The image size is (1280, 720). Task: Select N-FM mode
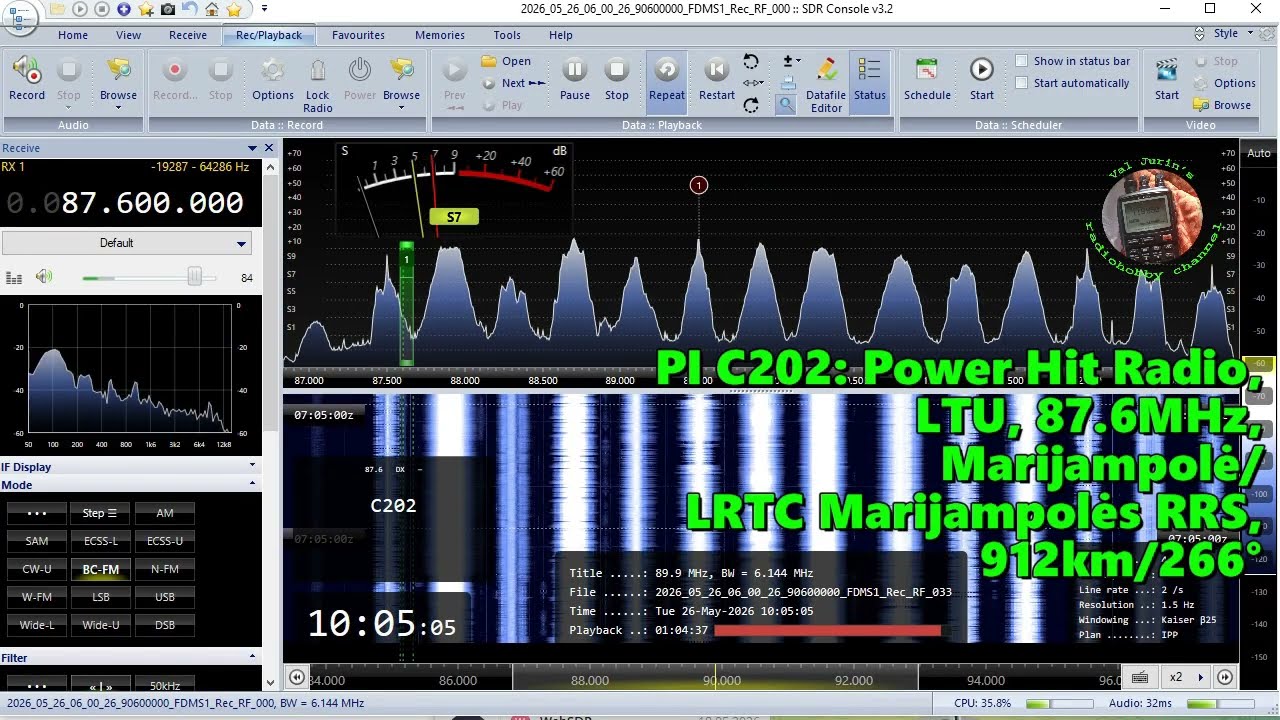164,569
